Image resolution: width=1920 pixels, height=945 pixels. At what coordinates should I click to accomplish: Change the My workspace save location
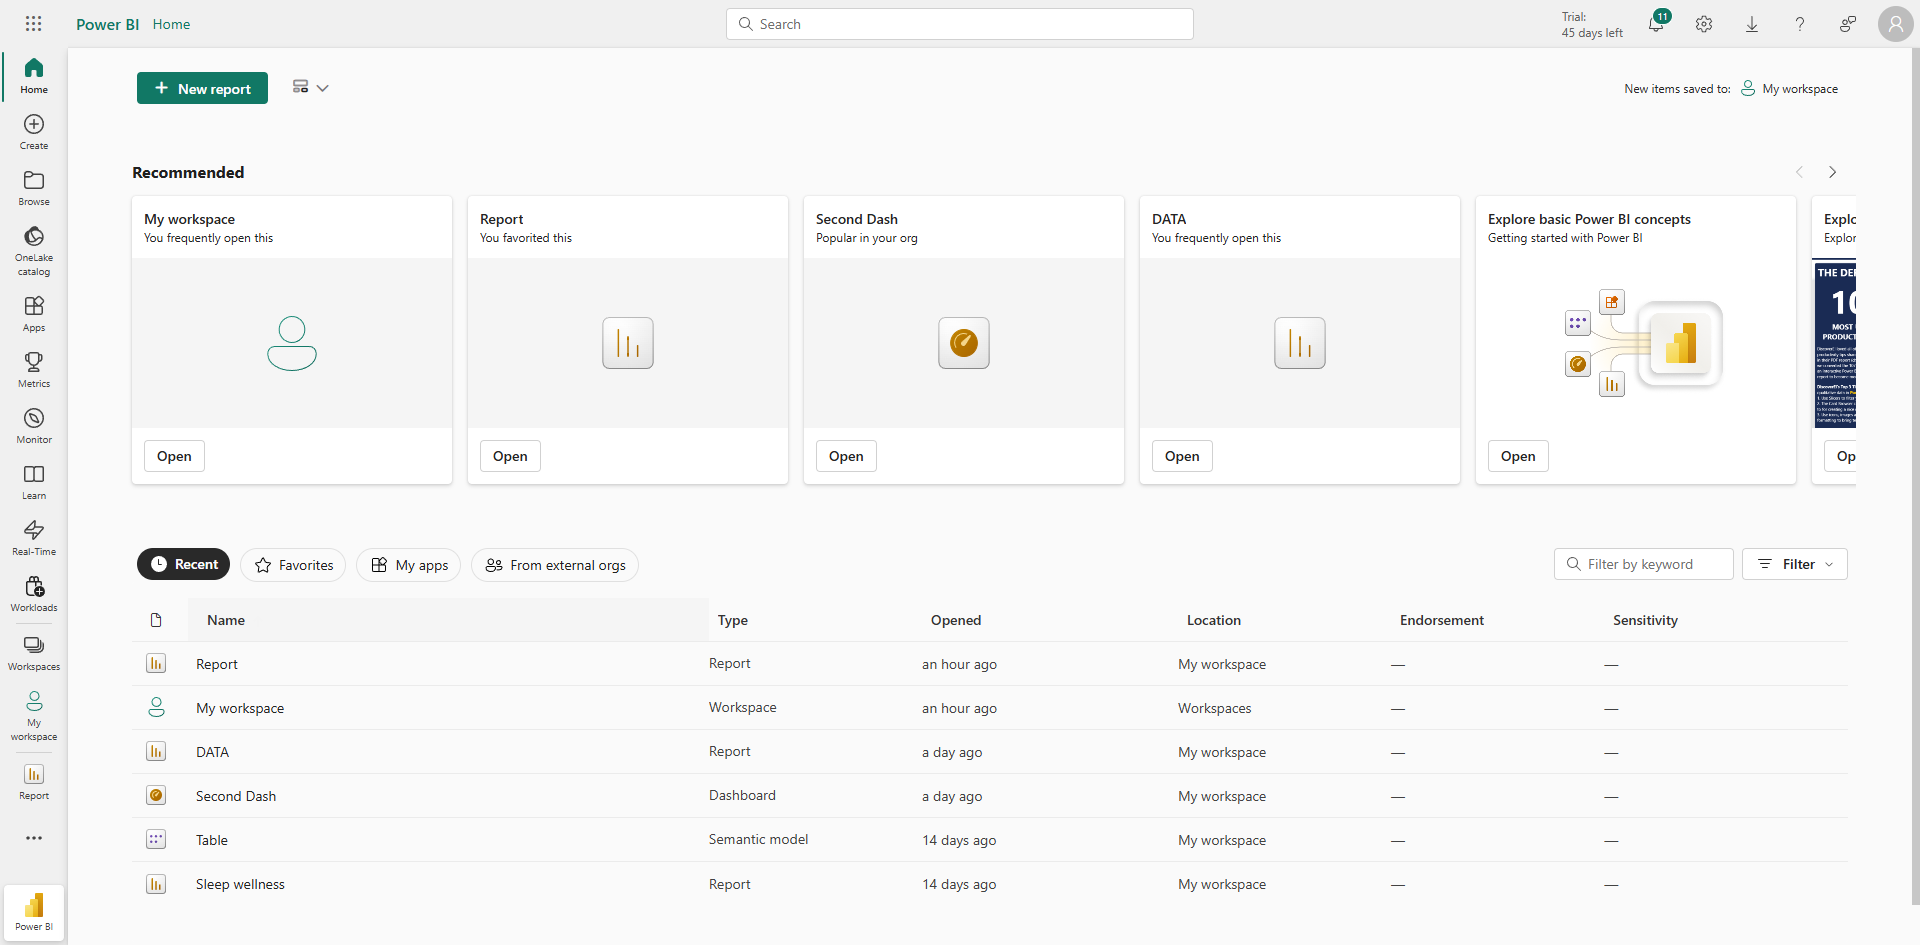click(1790, 89)
